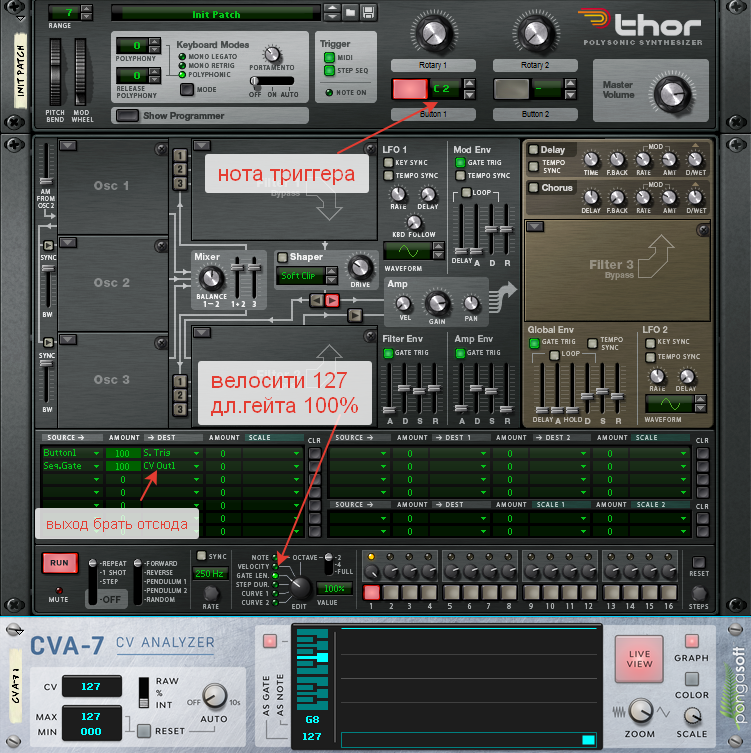Enable LFO 1 Tempo Sync
751x753 pixels.
(x=388, y=175)
